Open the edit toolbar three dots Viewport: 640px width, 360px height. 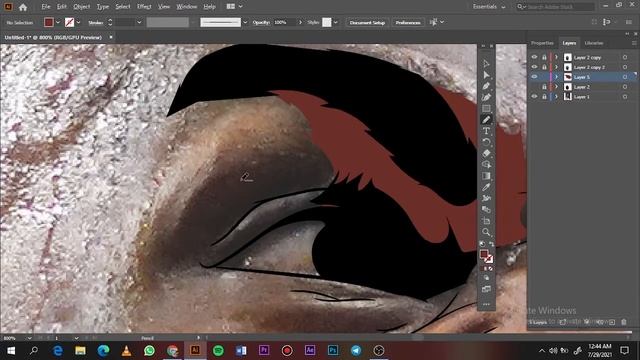[486, 304]
